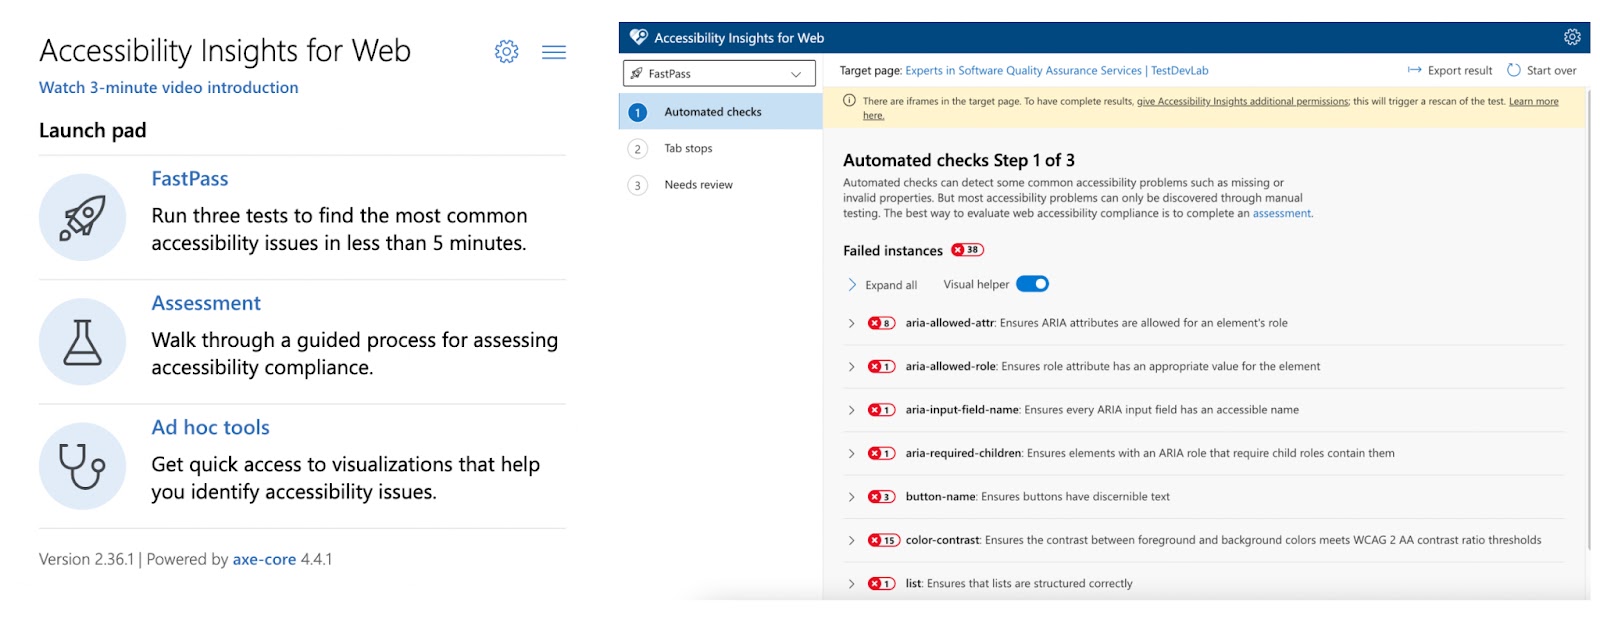Click step 3 circle for Needs review

[638, 185]
